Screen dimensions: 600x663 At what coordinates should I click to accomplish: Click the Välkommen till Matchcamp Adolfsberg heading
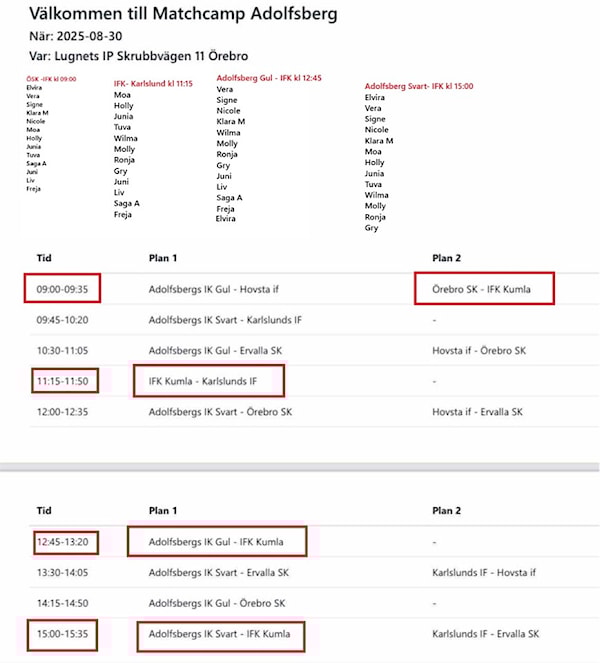183,15
